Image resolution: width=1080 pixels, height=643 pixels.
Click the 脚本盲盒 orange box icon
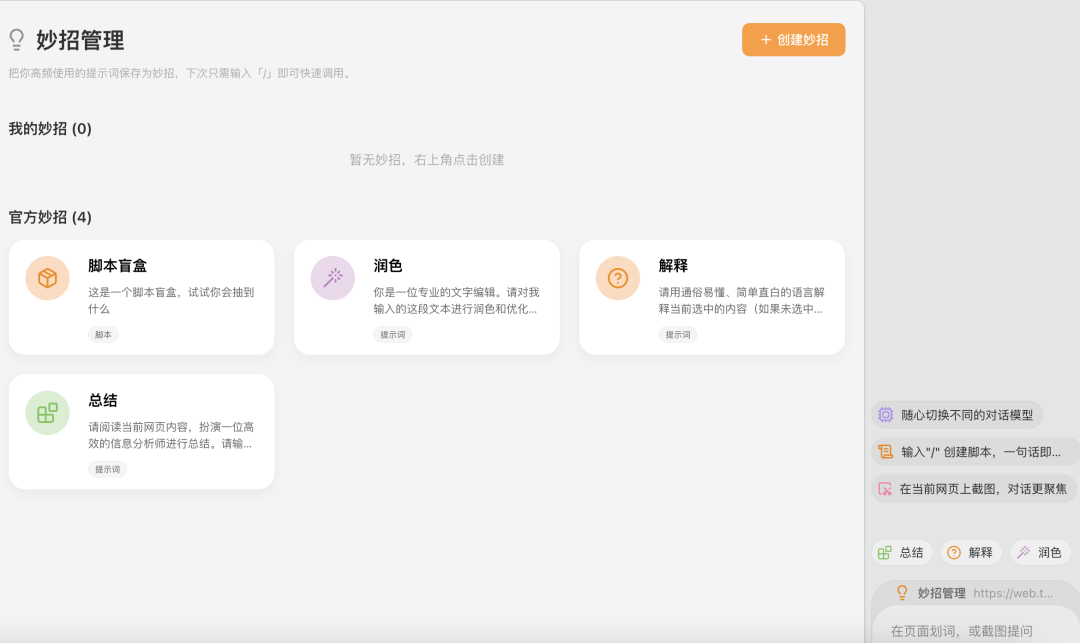click(47, 278)
